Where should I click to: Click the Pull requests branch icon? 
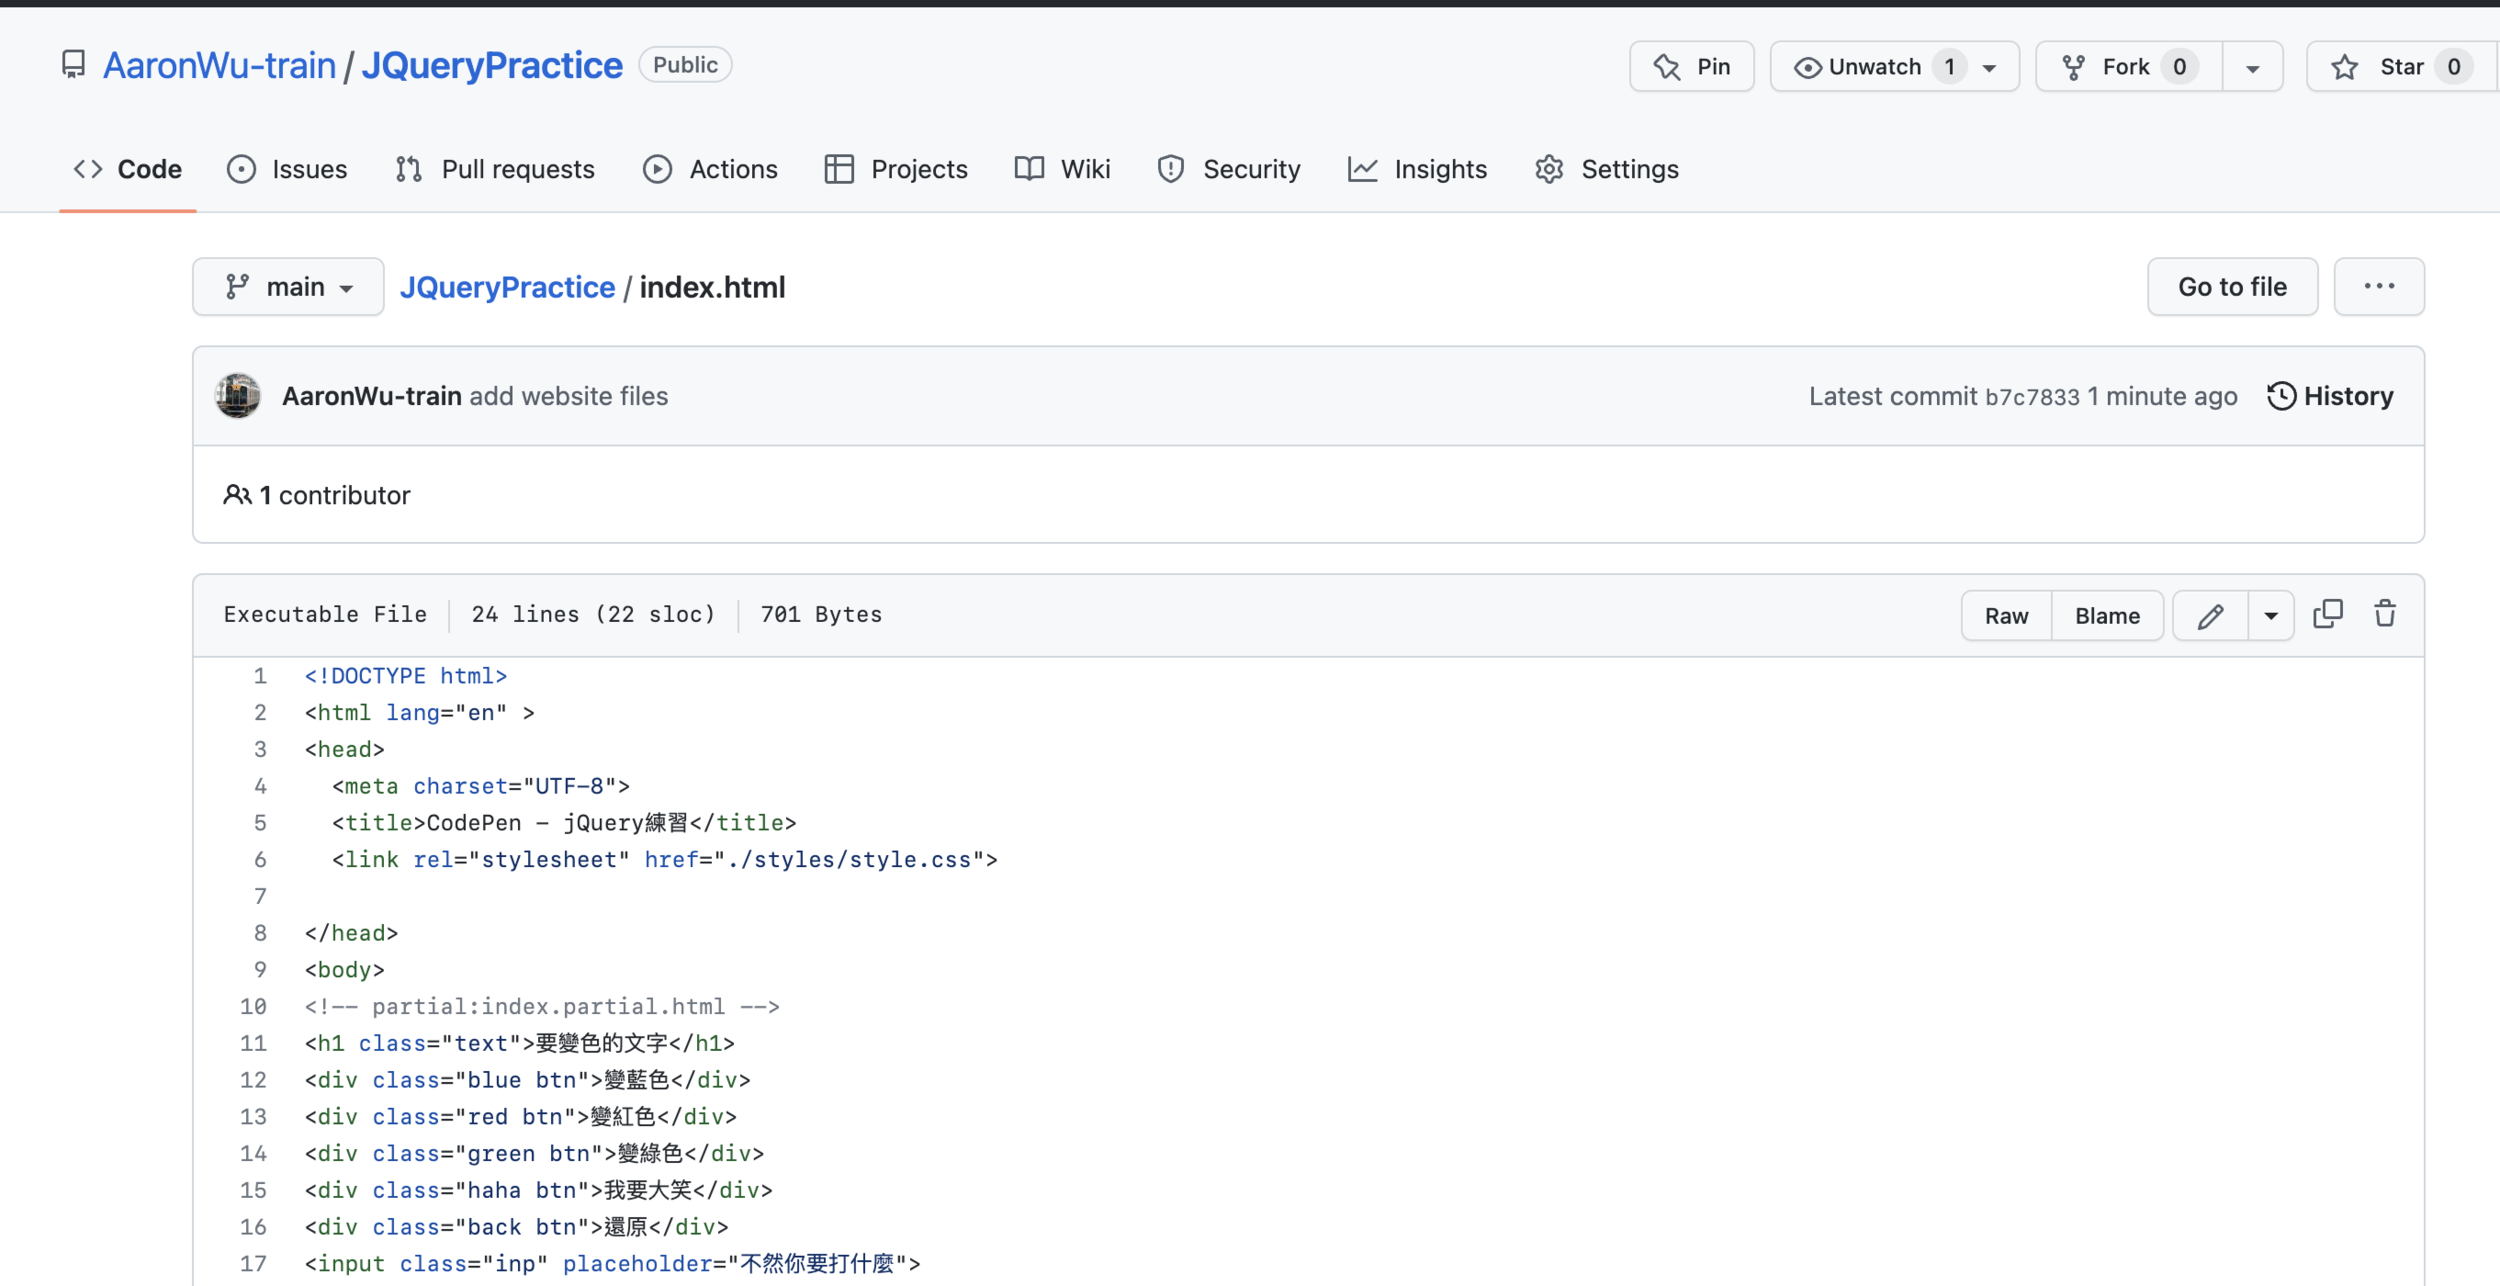click(x=409, y=169)
